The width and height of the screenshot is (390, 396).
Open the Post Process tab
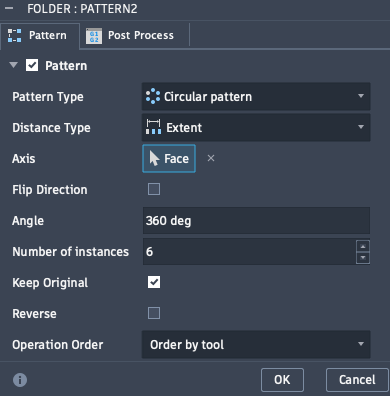(135, 36)
